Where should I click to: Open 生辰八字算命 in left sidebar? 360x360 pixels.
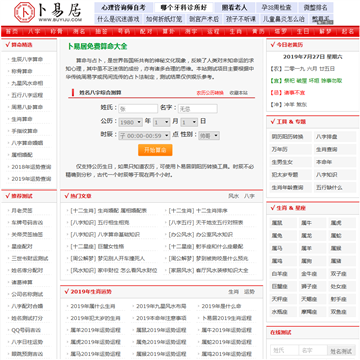pos(27,59)
